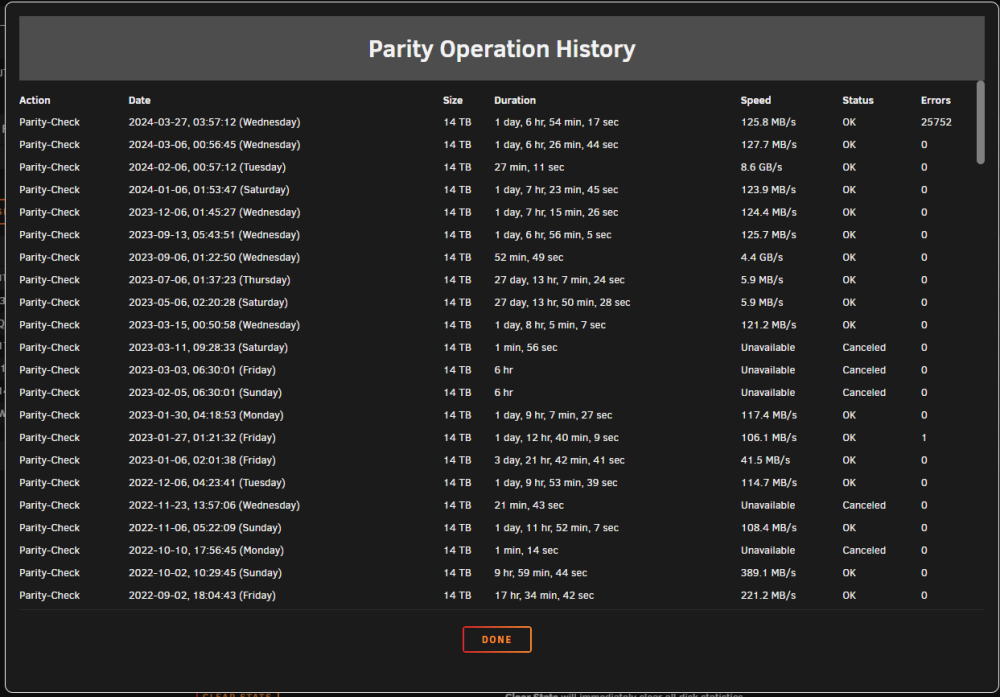Select date 2023-05-06, 02:20:28 (Saturday)

pyautogui.click(x=208, y=302)
